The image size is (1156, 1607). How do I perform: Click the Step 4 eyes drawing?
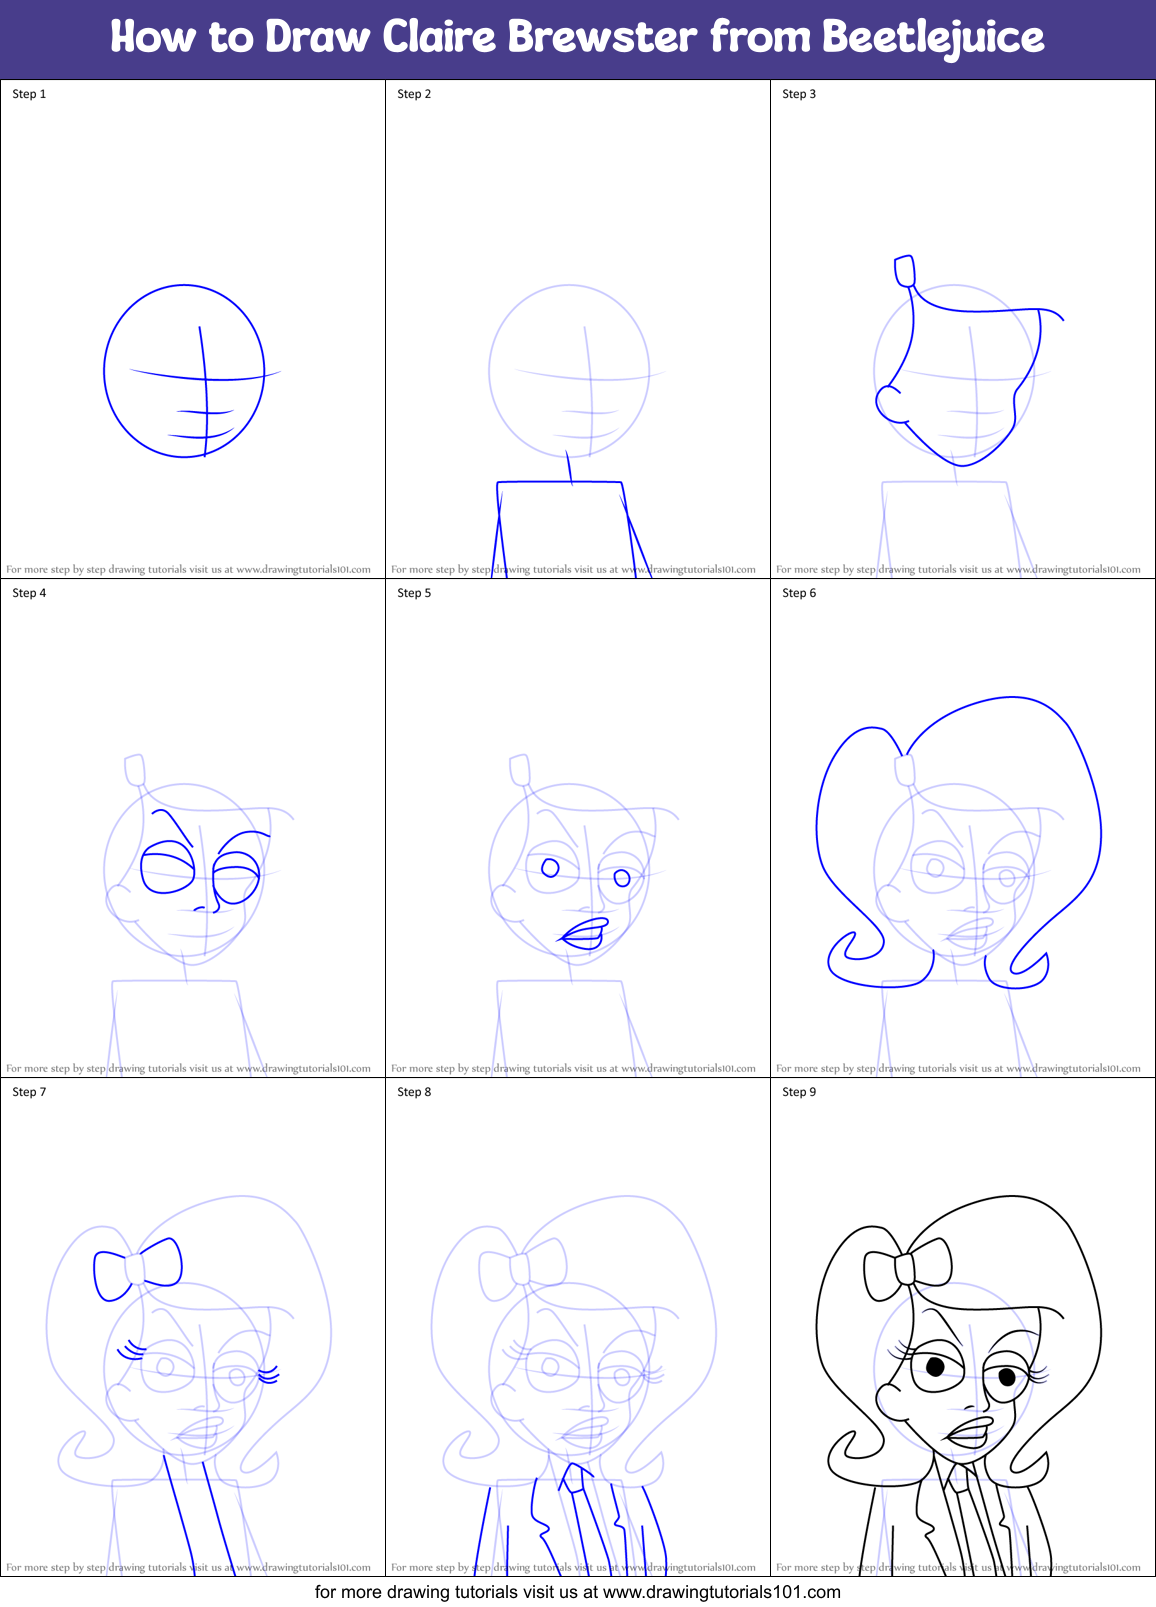pyautogui.click(x=205, y=862)
